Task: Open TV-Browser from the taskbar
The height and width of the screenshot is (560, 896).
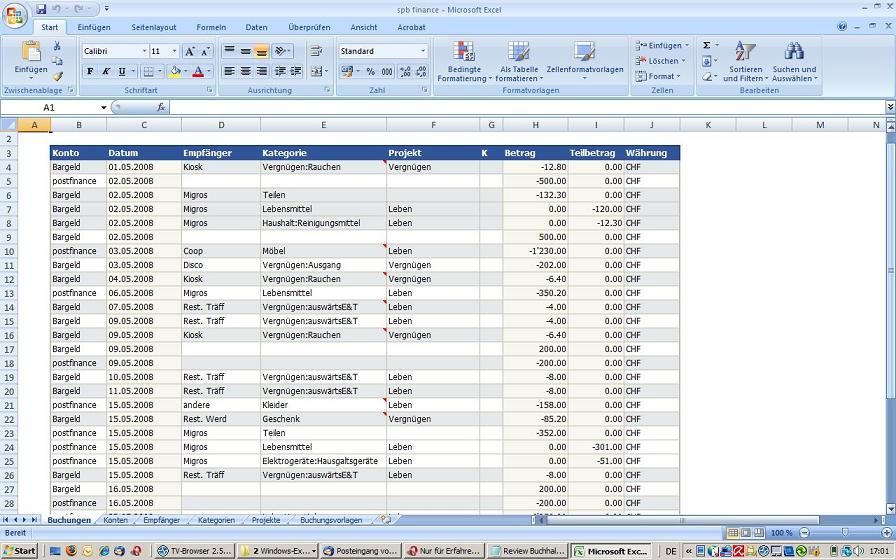Action: (x=195, y=551)
